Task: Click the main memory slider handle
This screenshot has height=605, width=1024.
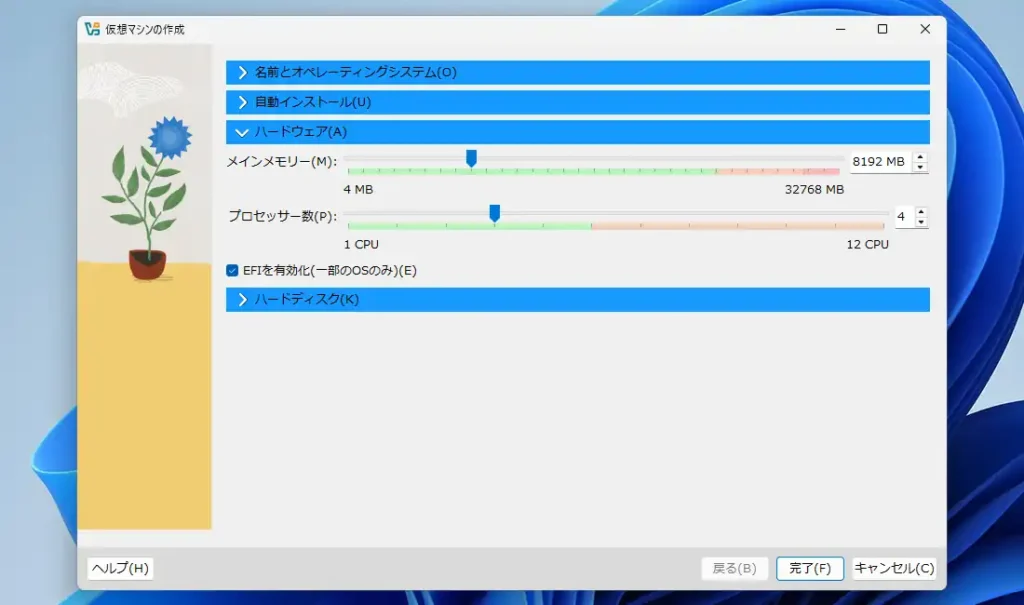Action: point(471,158)
